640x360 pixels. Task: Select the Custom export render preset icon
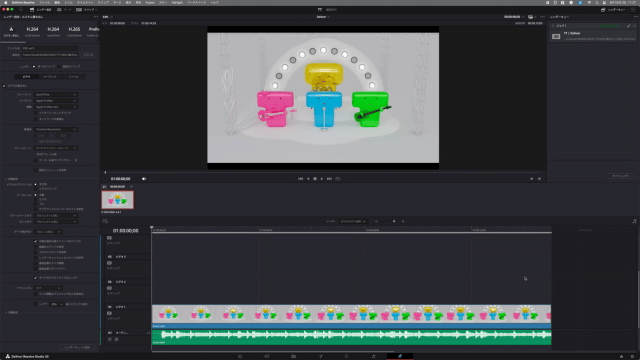pyautogui.click(x=11, y=29)
